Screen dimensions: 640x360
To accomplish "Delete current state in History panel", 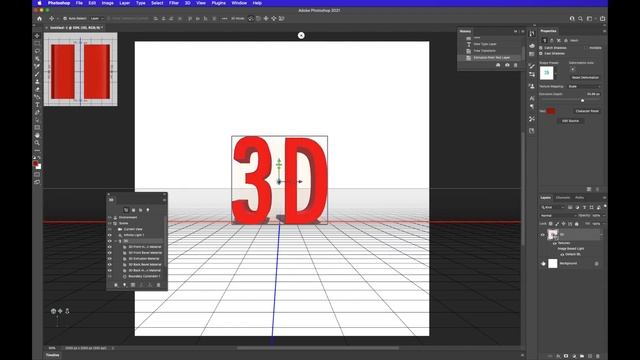I will click(x=516, y=65).
